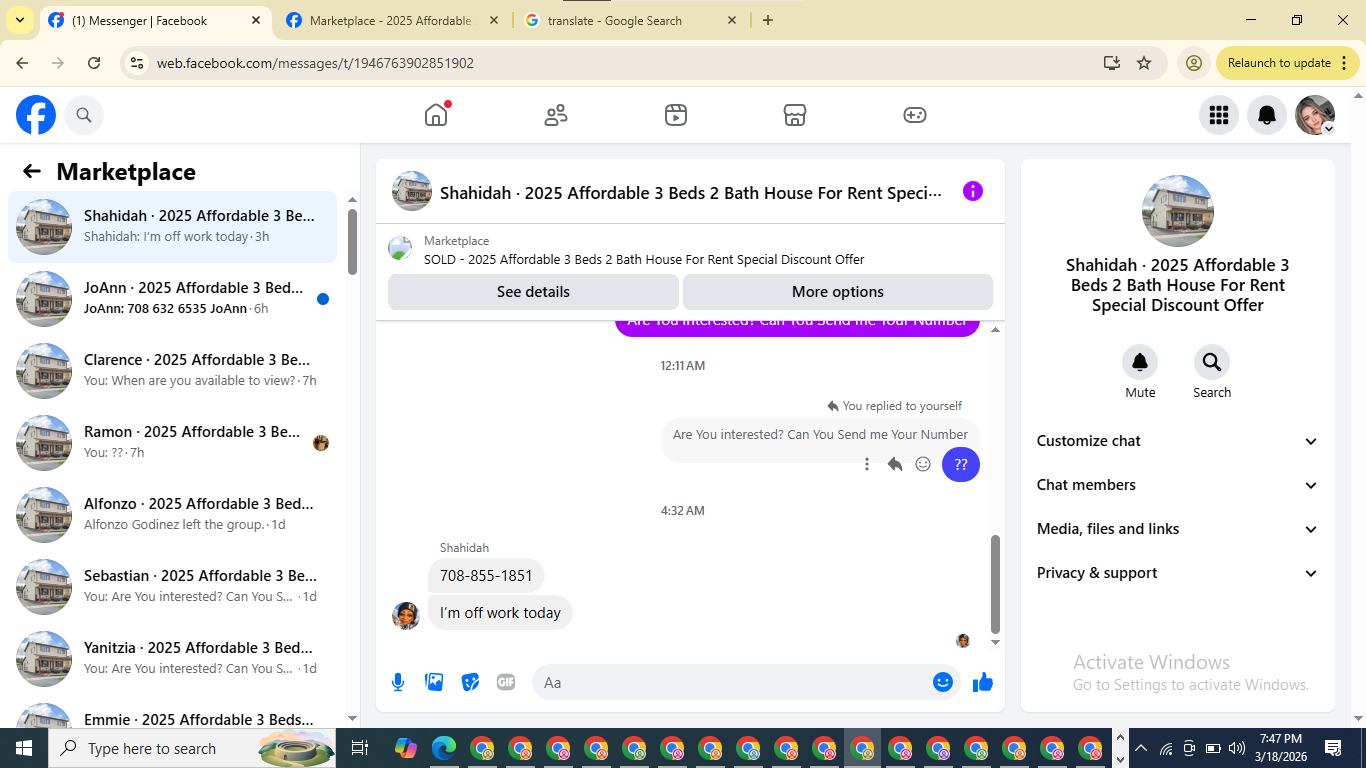Click More options button
Screen dimensions: 1366x768
point(838,292)
